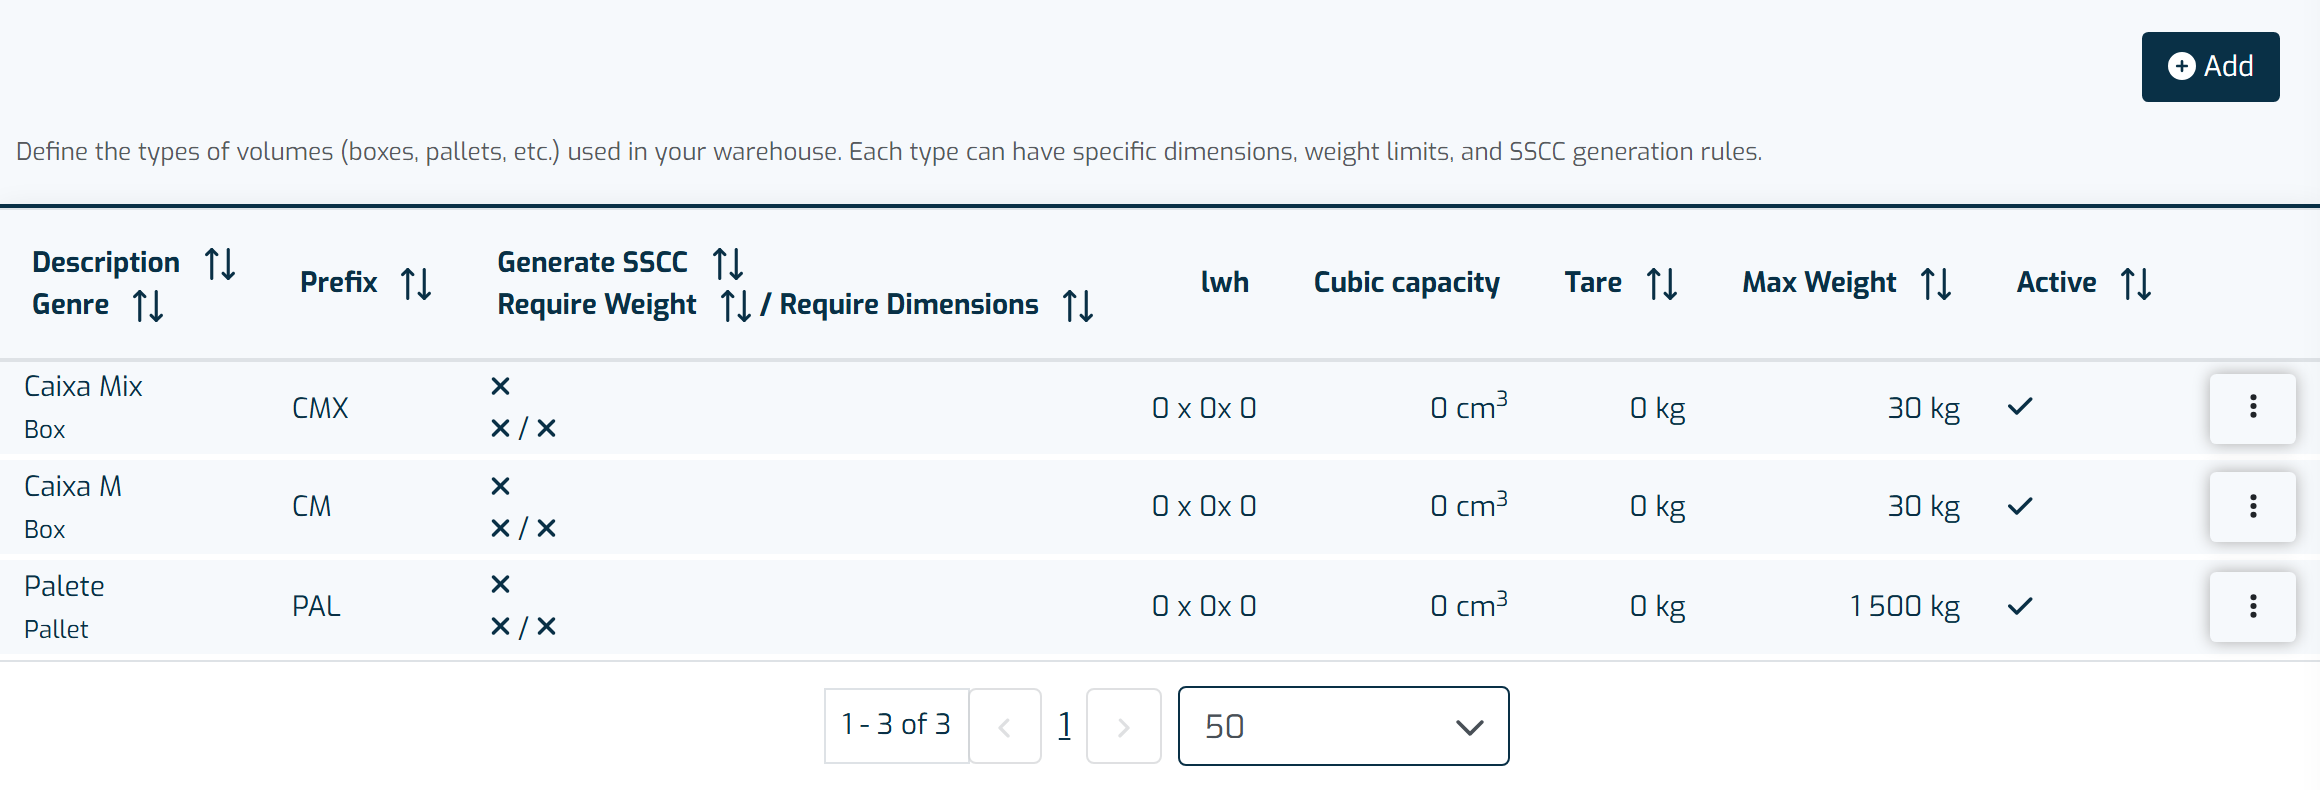Open actions menu for Caixa M

2252,506
